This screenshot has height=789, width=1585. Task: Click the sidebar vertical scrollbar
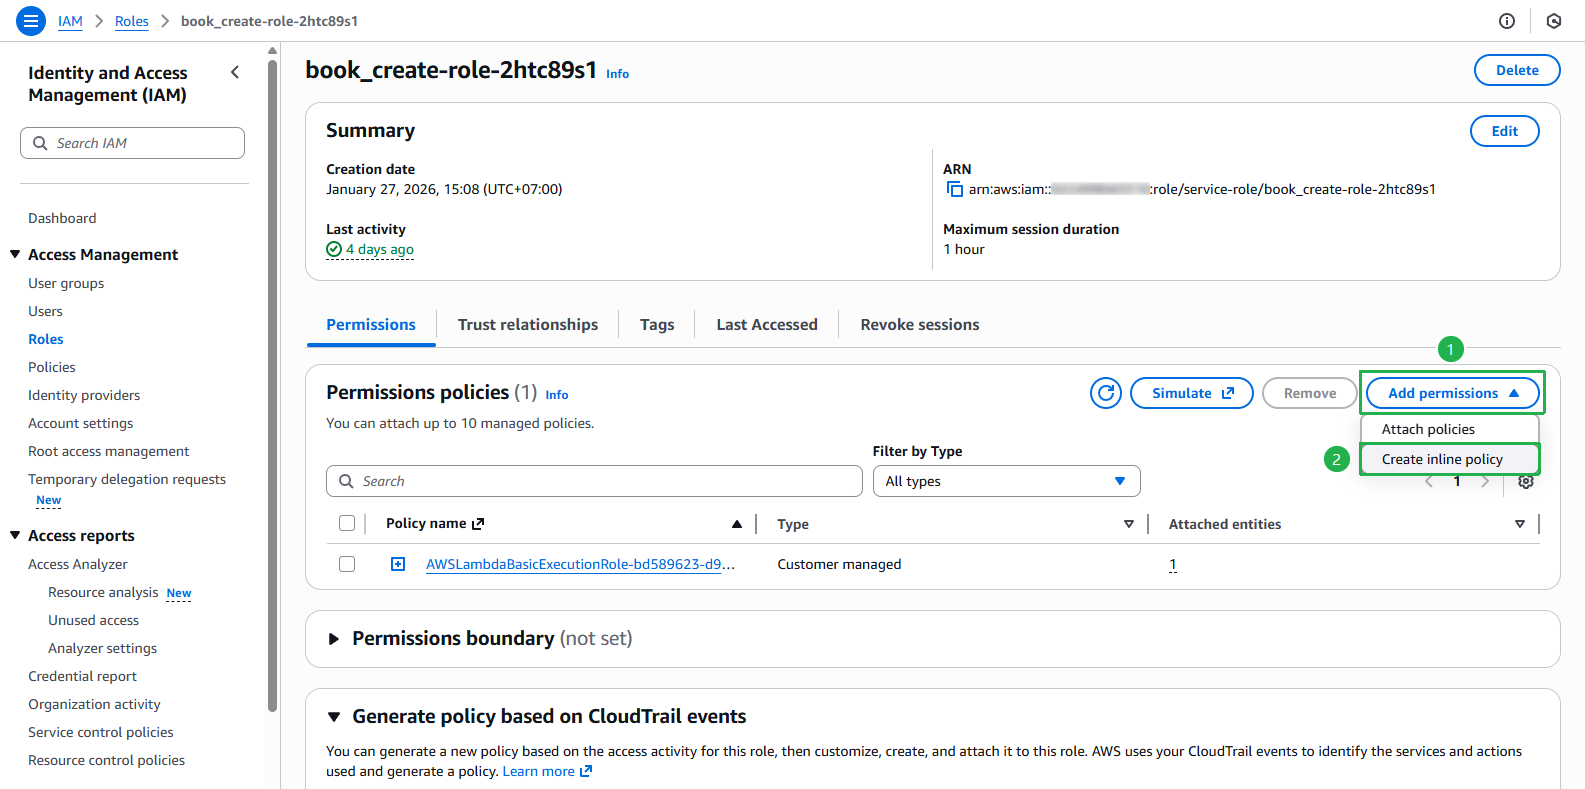click(x=272, y=385)
